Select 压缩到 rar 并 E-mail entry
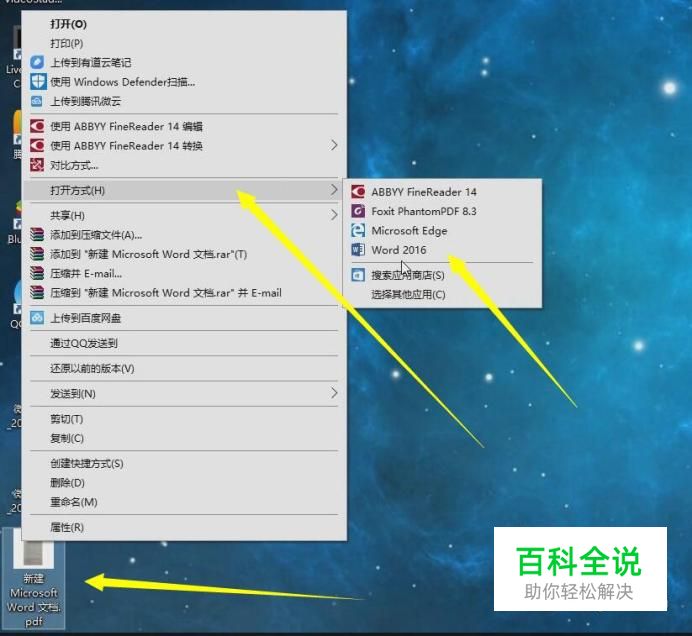This screenshot has width=692, height=636. 184,293
